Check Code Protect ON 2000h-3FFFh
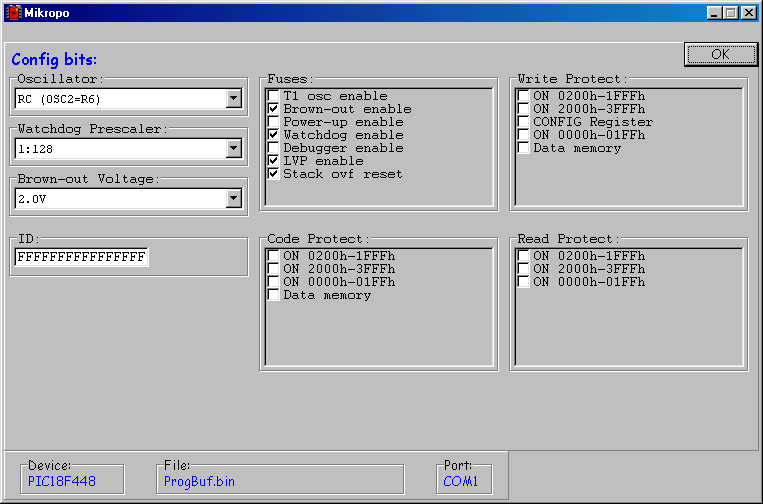 pyautogui.click(x=273, y=269)
